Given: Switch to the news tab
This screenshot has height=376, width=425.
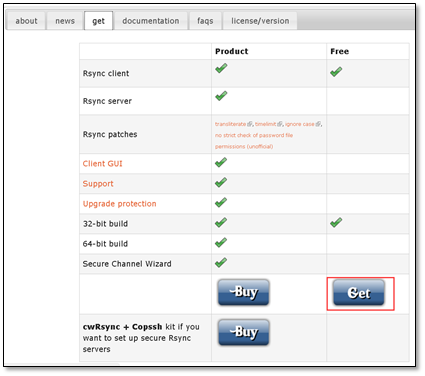Looking at the screenshot, I should [65, 21].
